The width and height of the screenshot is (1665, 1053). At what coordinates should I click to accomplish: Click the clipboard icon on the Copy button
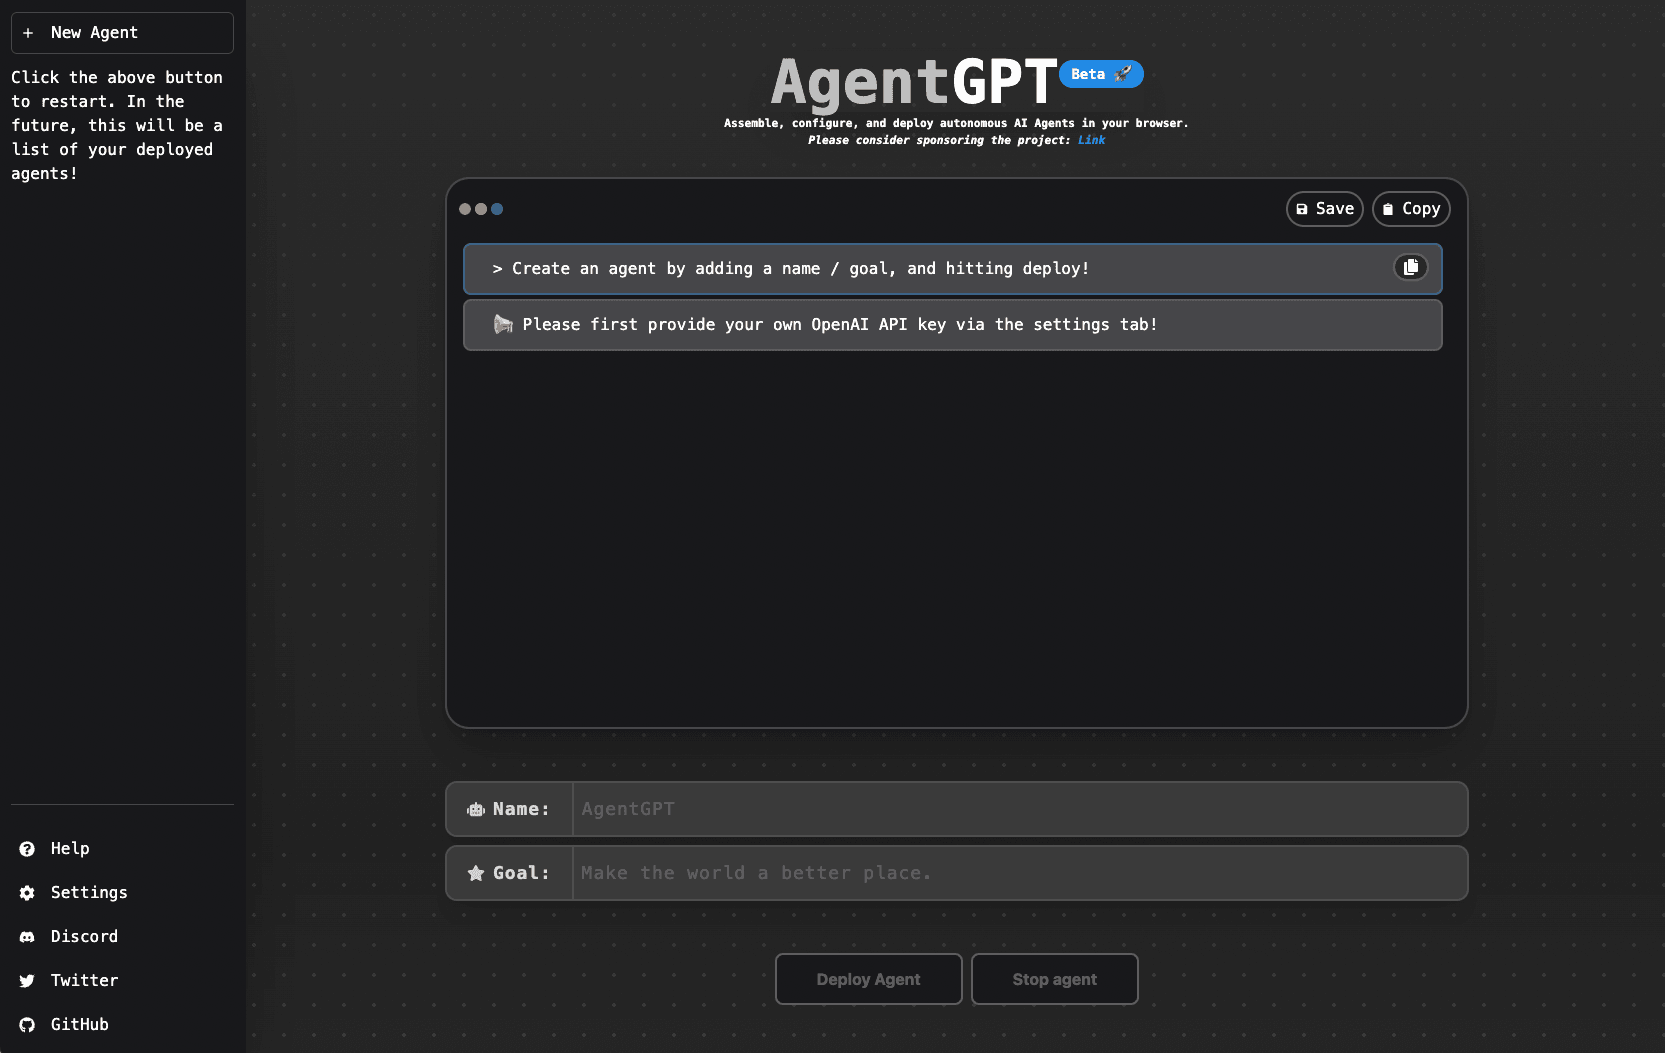click(1388, 209)
